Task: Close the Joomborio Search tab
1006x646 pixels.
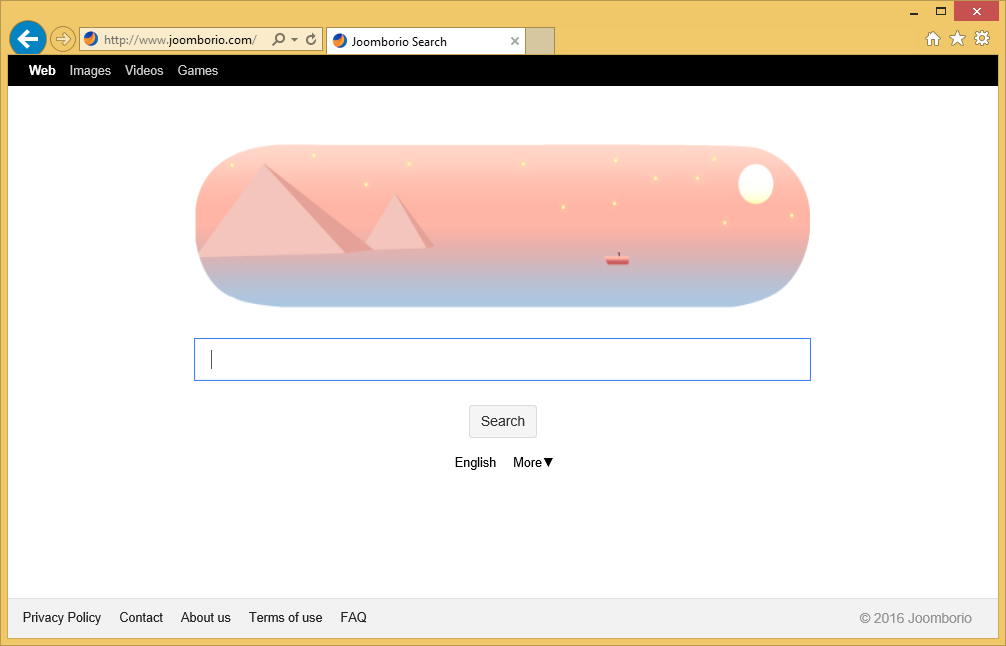Action: coord(515,42)
